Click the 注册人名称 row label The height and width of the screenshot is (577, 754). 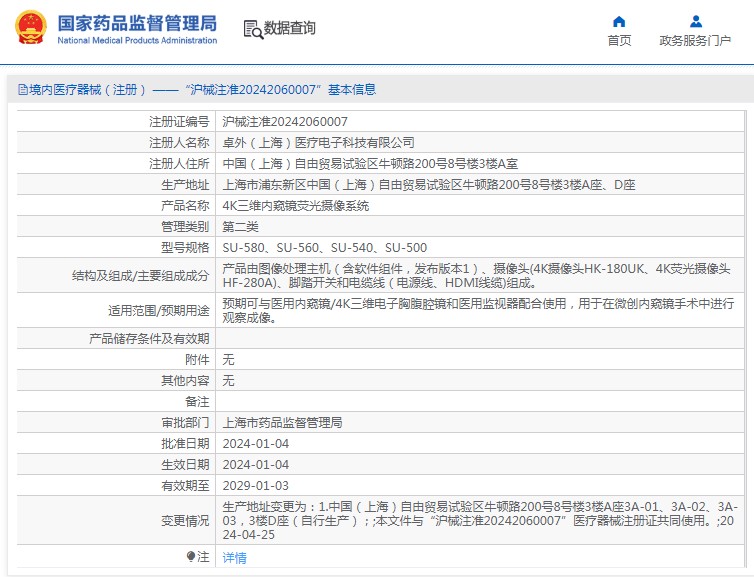click(x=179, y=143)
